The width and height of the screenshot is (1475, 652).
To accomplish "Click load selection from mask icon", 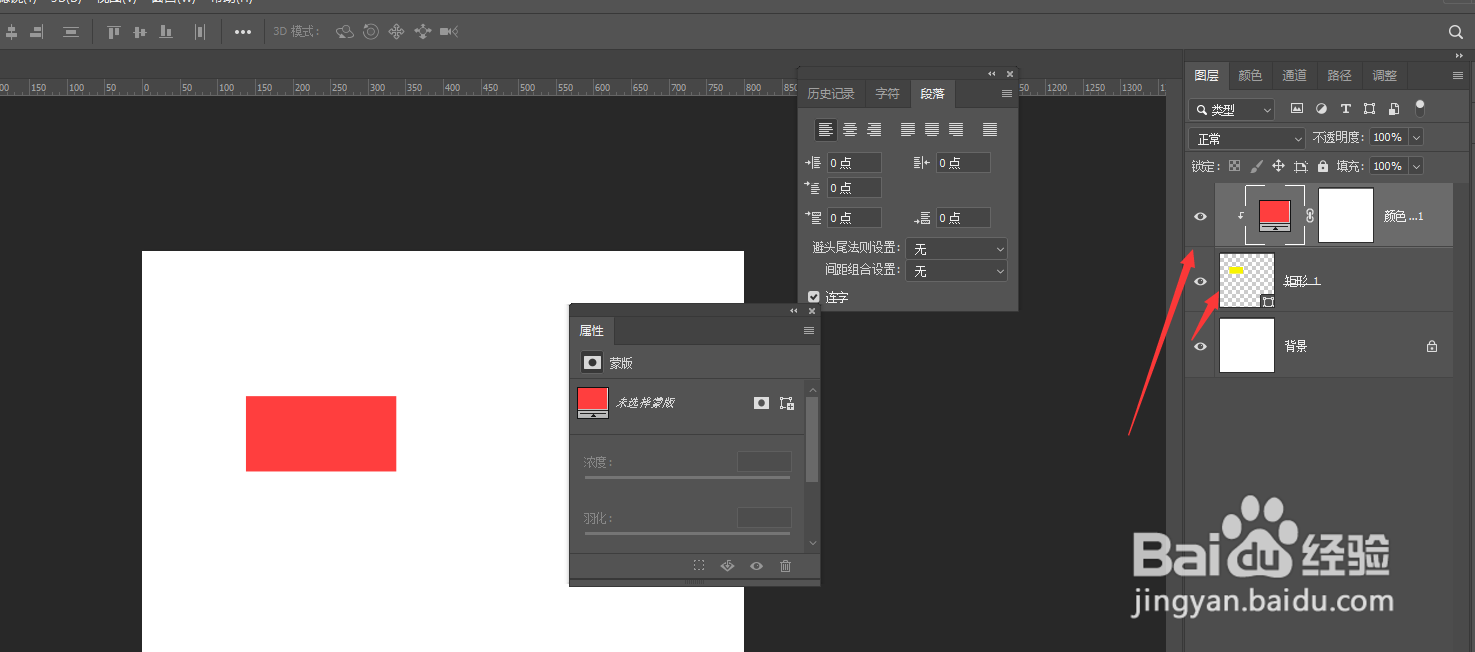I will tap(699, 566).
